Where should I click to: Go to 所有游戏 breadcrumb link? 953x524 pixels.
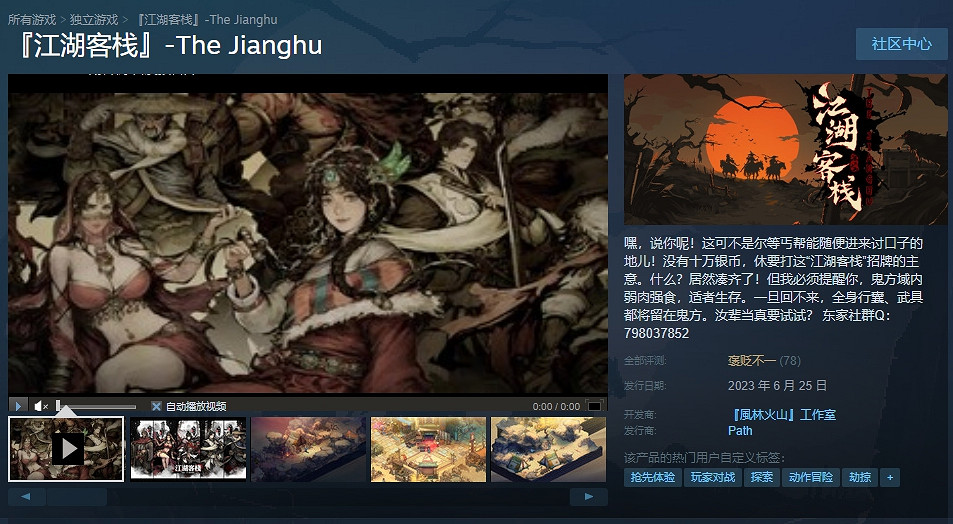[32, 19]
